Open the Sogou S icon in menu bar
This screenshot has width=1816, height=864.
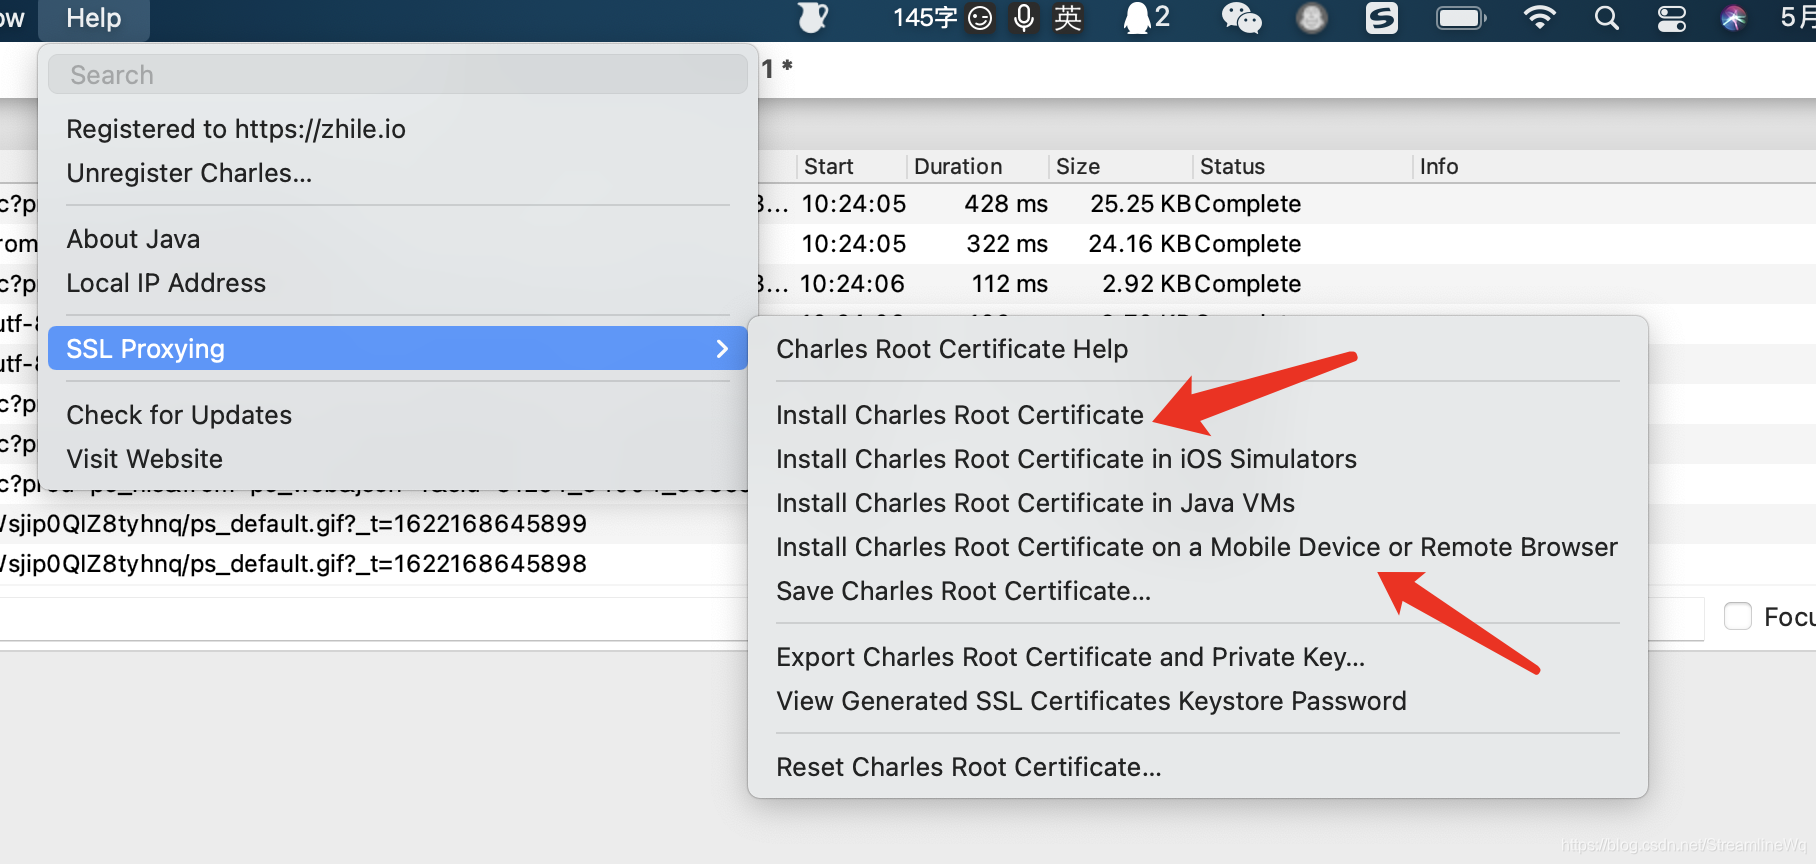coord(1382,18)
